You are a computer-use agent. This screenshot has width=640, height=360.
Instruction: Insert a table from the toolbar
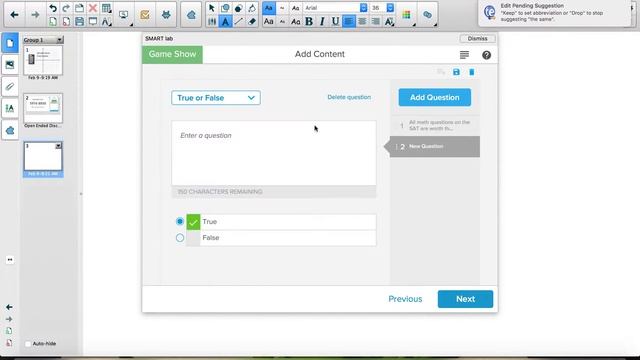[x=106, y=8]
